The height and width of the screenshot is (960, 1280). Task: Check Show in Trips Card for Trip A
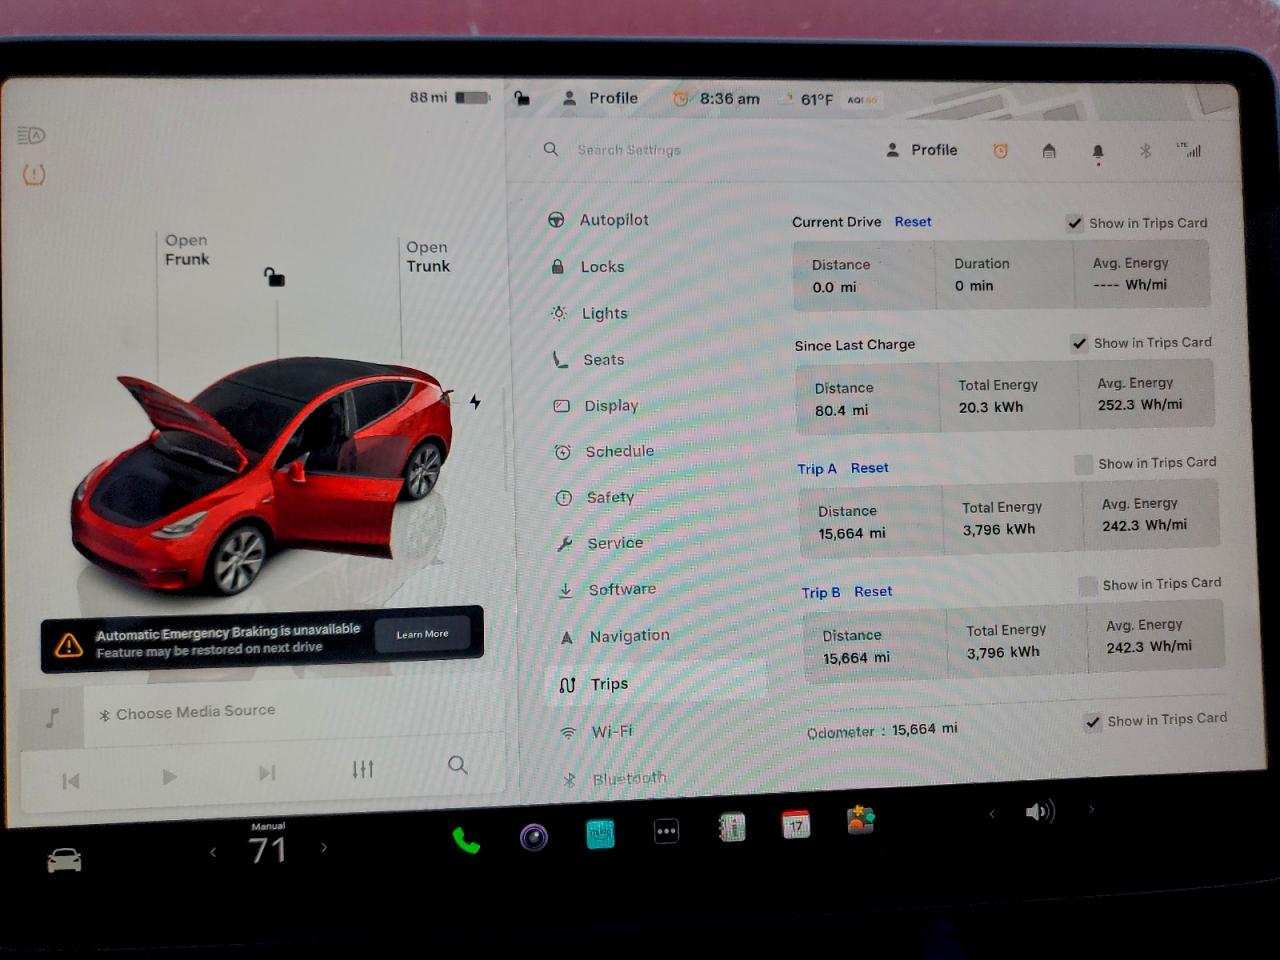[1083, 464]
